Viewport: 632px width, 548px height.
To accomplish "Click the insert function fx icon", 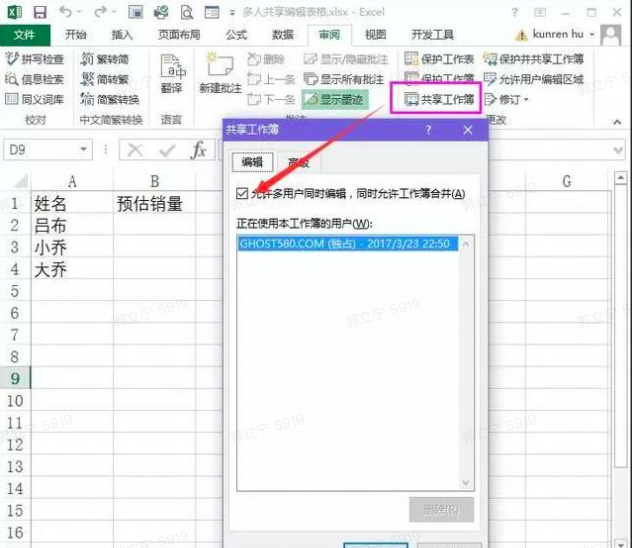I will click(199, 150).
